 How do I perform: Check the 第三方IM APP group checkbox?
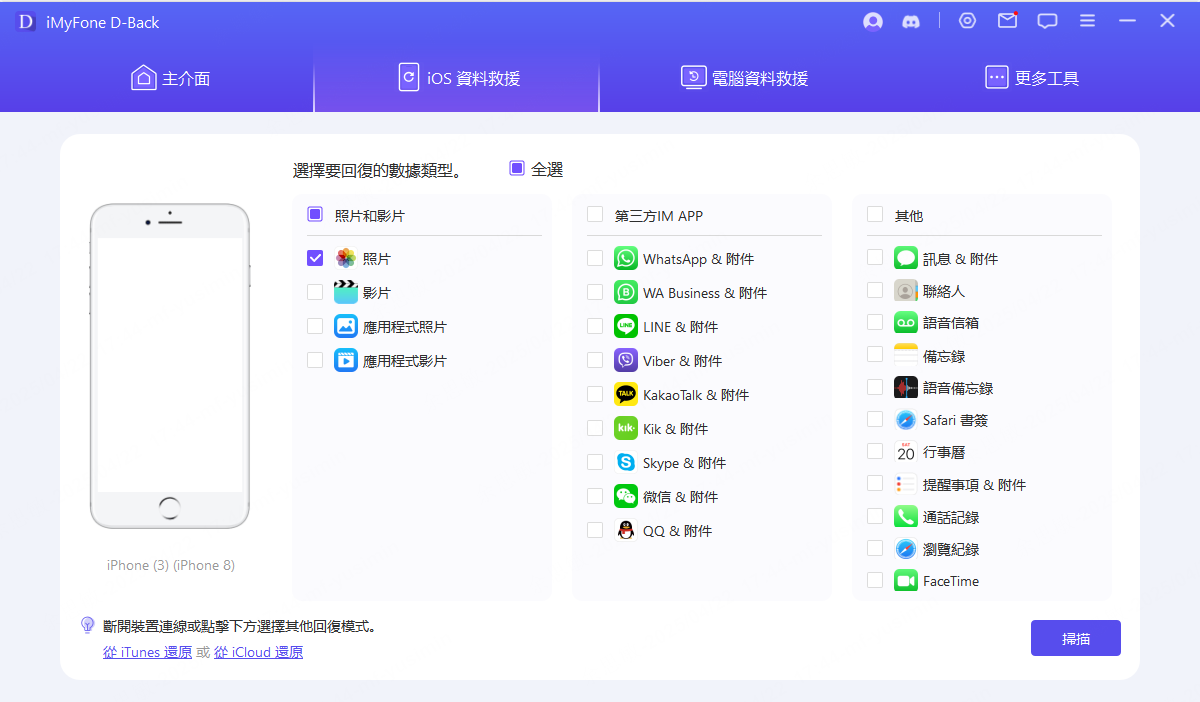[x=595, y=214]
